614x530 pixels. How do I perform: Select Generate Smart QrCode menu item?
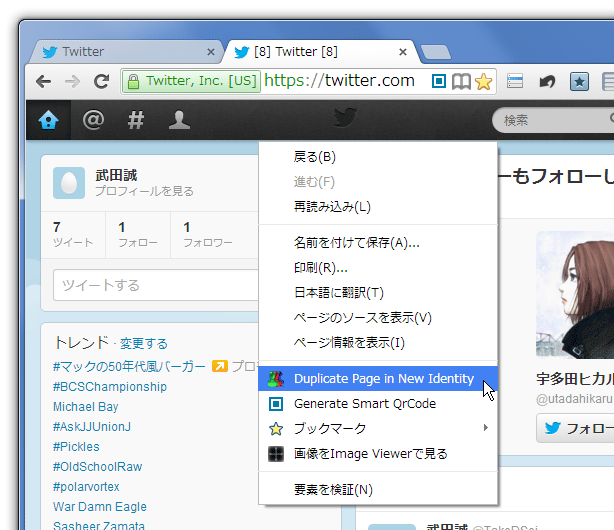(x=378, y=403)
